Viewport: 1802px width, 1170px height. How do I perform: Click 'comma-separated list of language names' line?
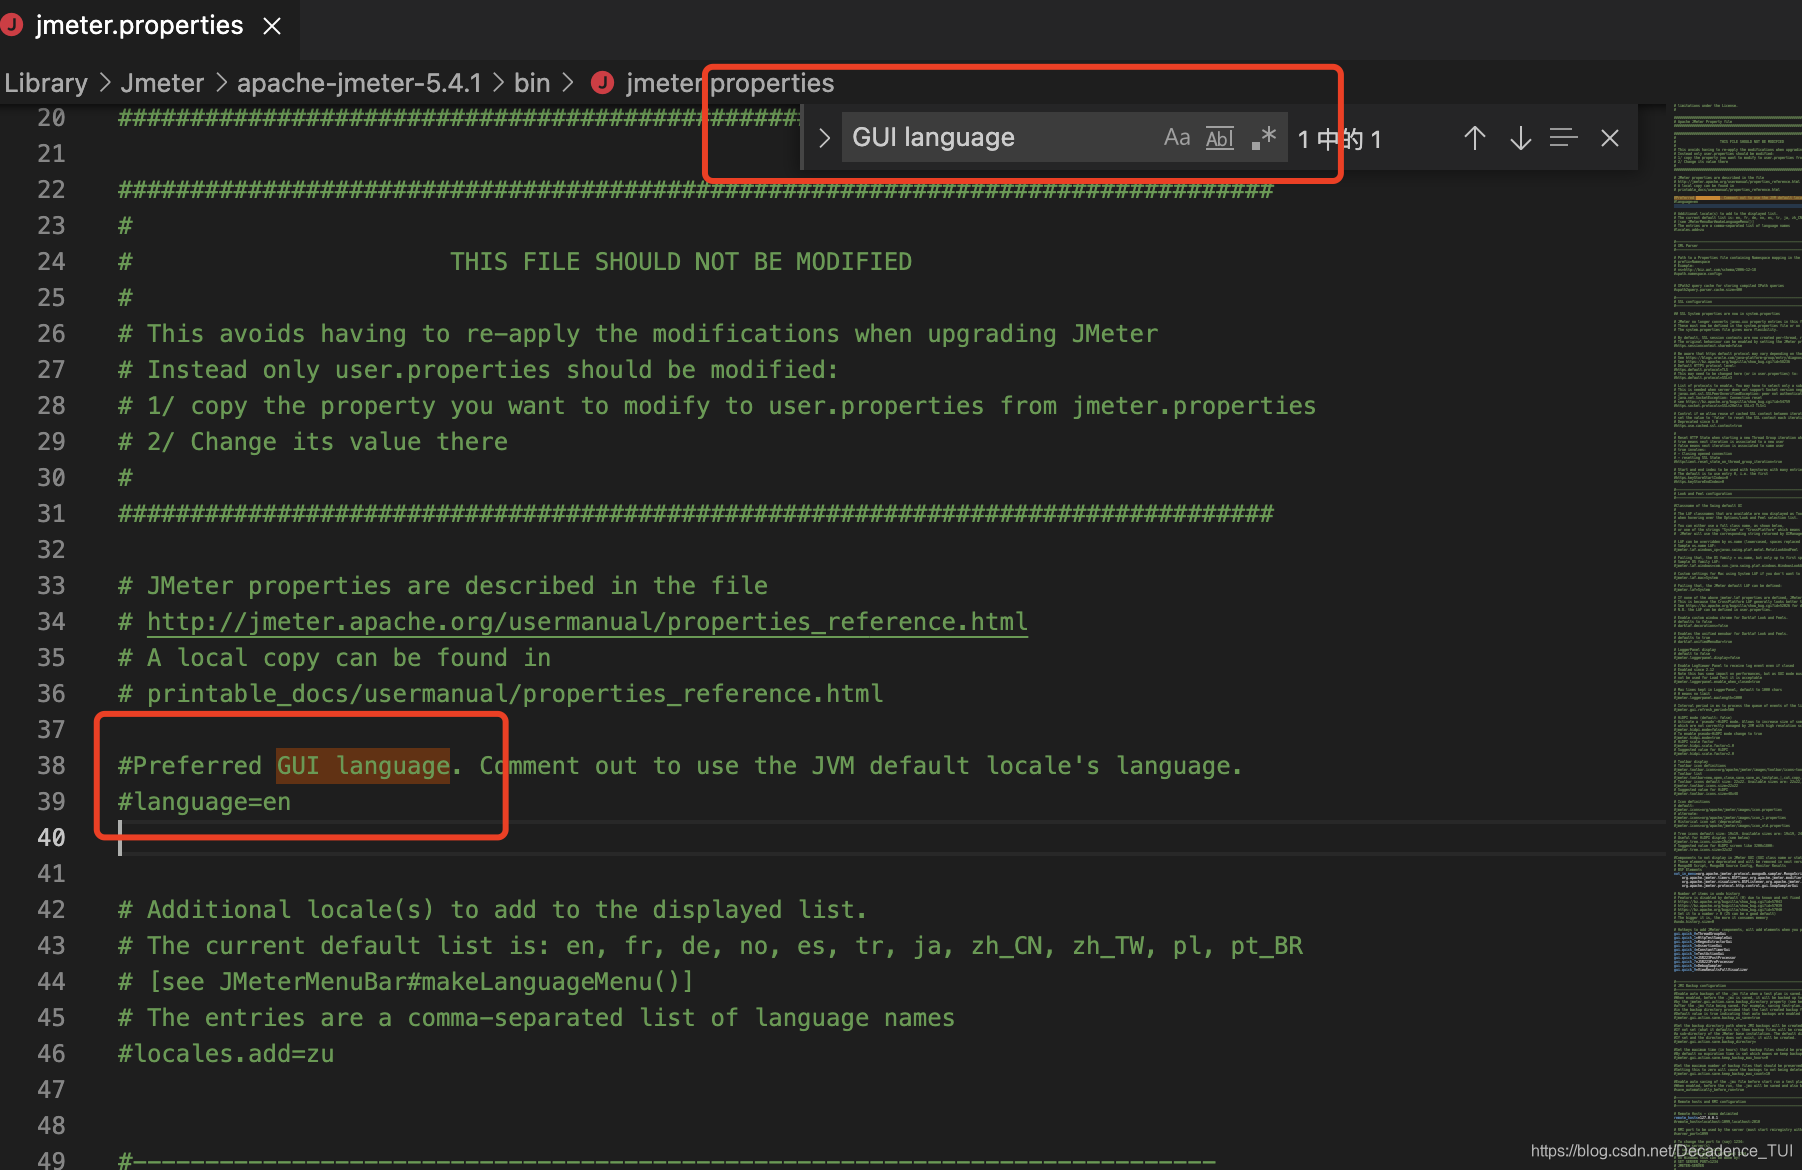(536, 1018)
